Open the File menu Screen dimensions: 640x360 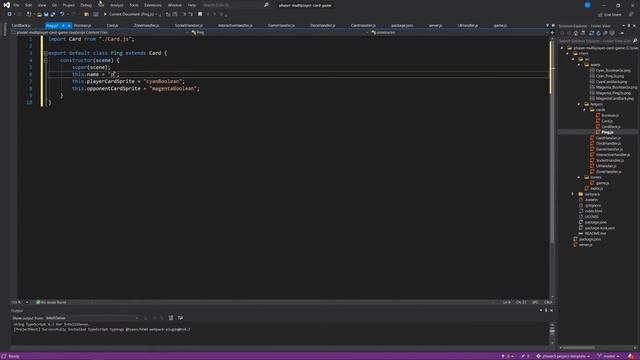click(16, 5)
